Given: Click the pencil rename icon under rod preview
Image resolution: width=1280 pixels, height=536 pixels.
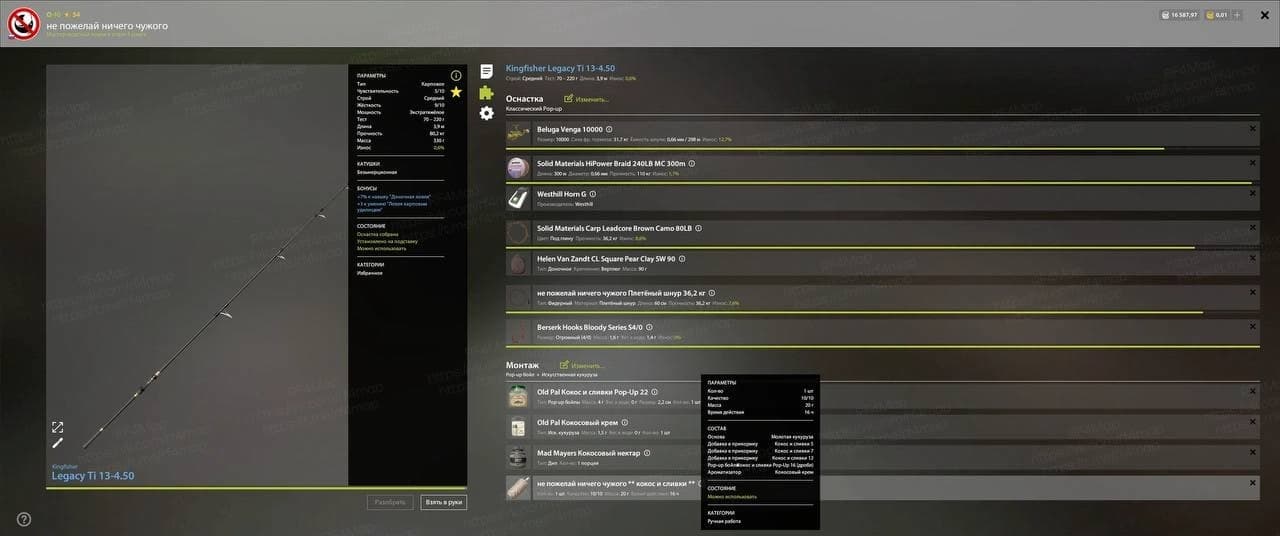Looking at the screenshot, I should pyautogui.click(x=58, y=443).
